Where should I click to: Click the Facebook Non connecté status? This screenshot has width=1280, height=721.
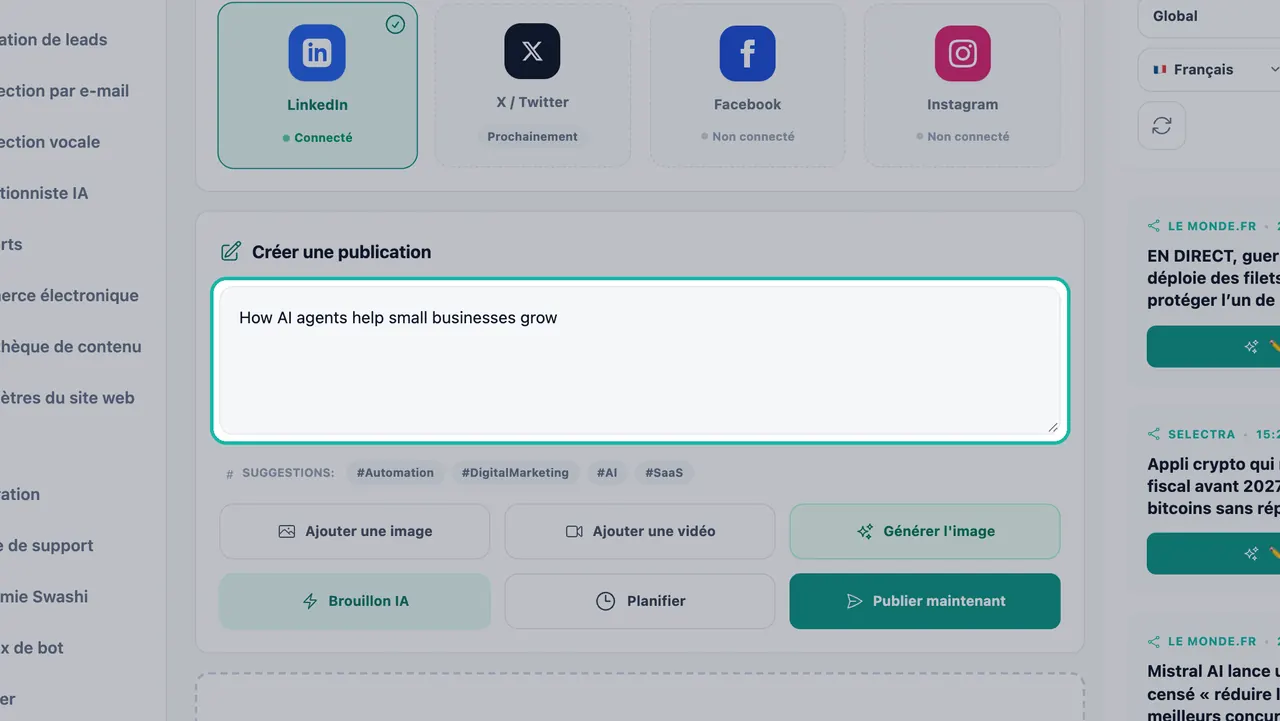747,136
